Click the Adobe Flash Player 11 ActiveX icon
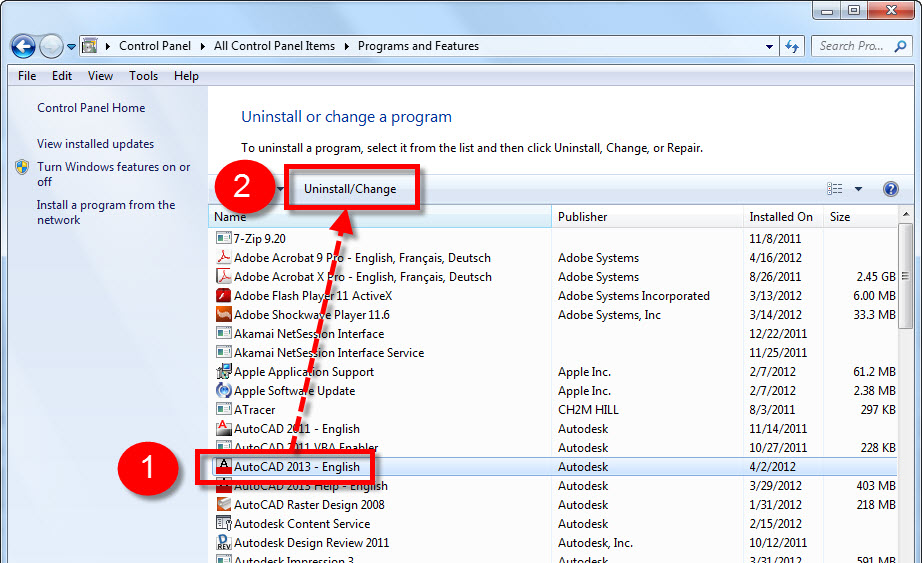This screenshot has height=563, width=922. (224, 296)
